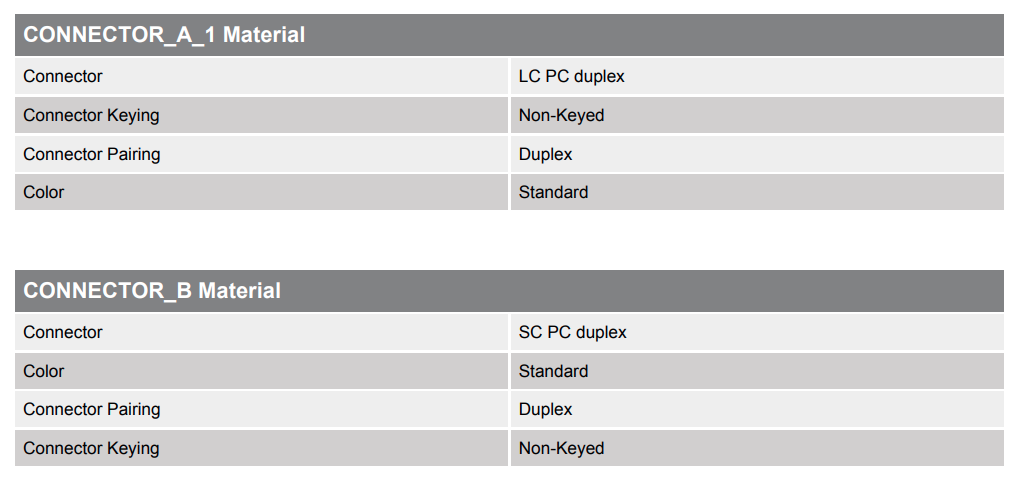
Task: Click the word Material in CONNECTOR_B header
Action: (240, 291)
